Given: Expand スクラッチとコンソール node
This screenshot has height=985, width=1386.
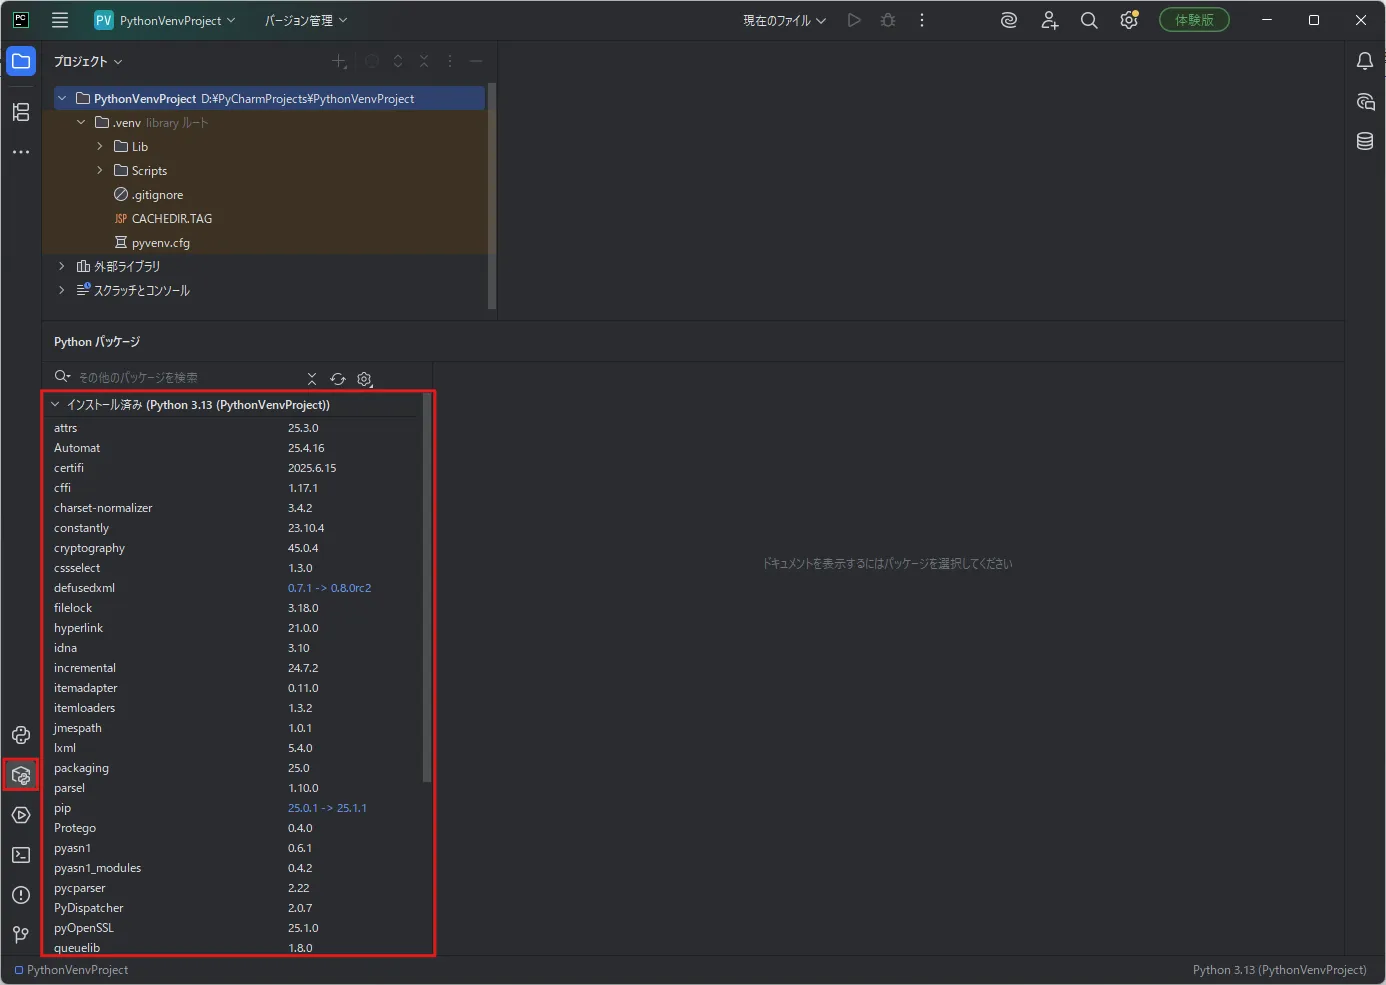Looking at the screenshot, I should click(62, 290).
